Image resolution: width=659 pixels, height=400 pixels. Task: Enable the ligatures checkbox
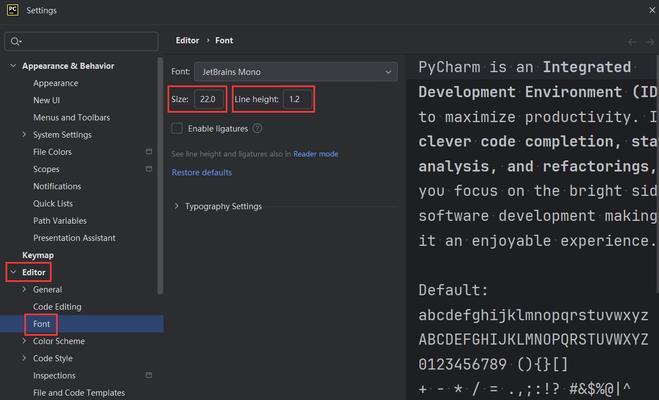177,128
